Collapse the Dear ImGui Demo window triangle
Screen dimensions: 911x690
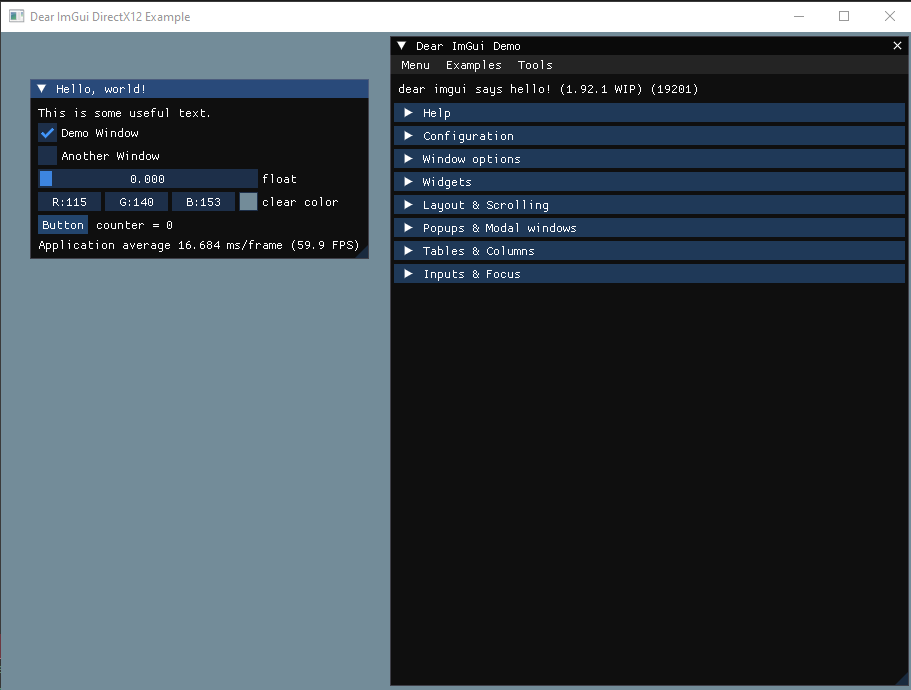pos(401,46)
